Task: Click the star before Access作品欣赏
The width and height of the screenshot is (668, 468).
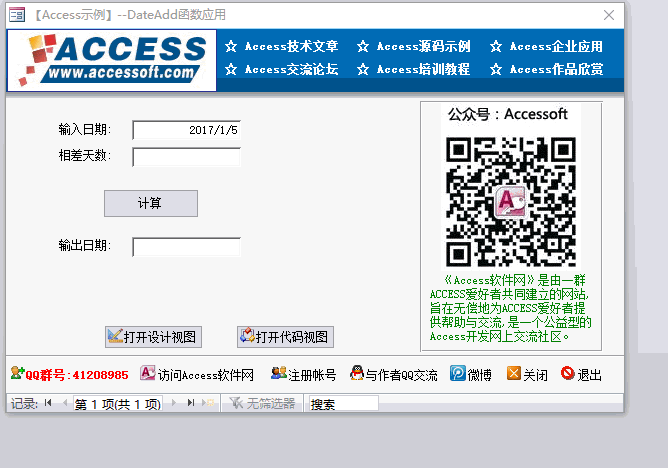Action: click(x=496, y=69)
